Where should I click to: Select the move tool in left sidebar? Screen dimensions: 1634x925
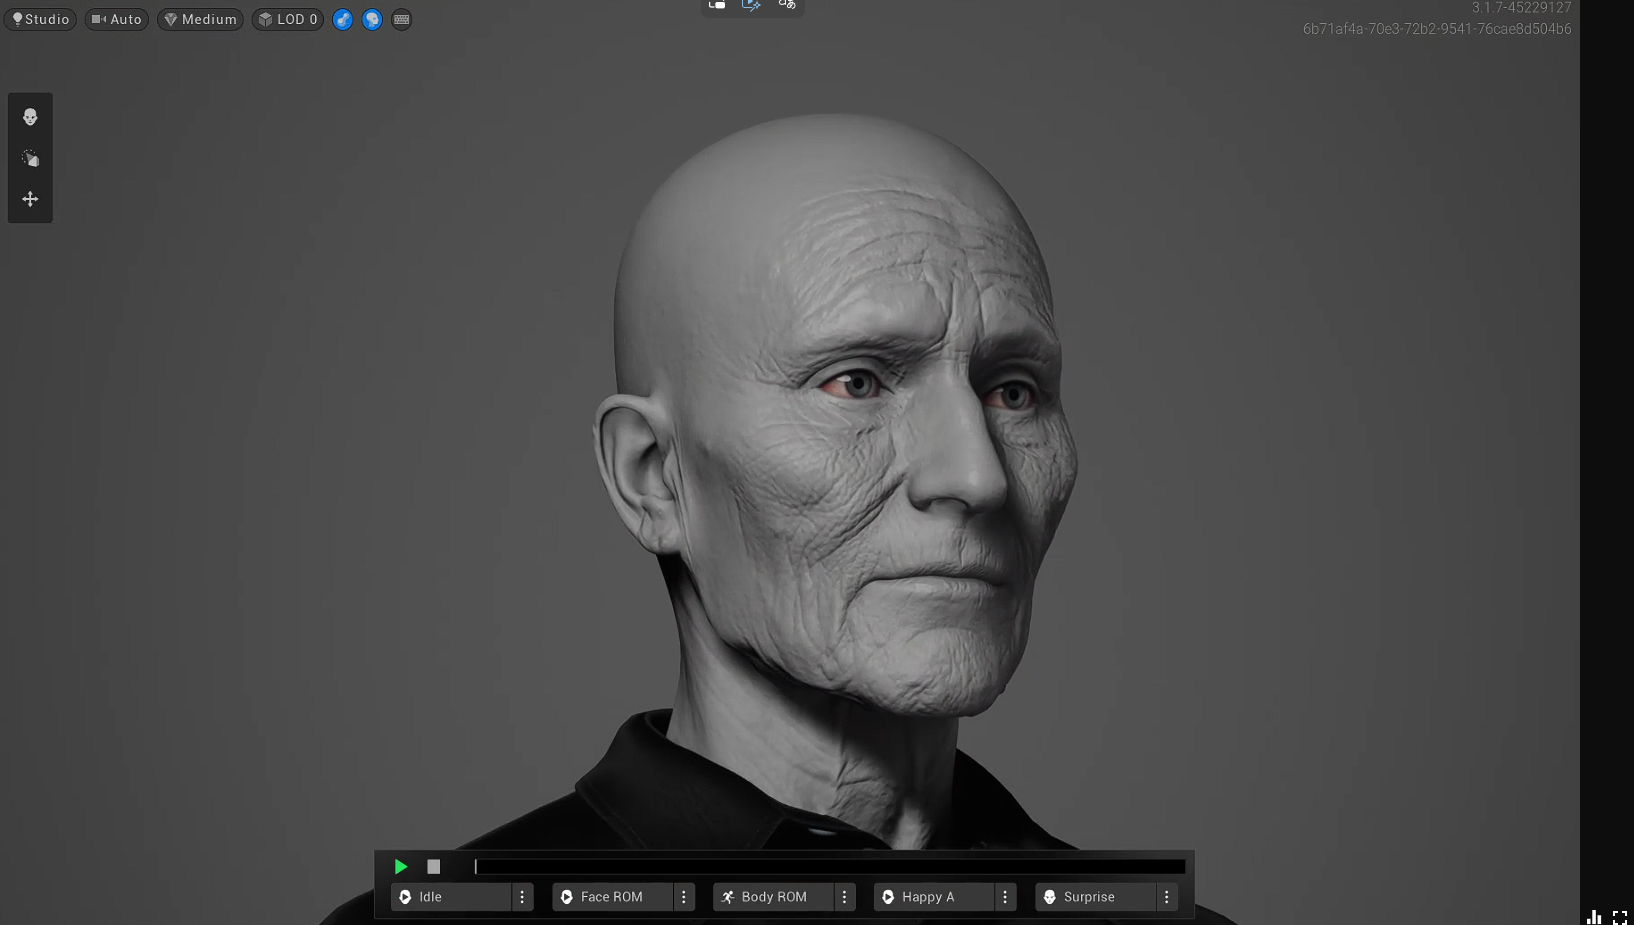click(x=30, y=198)
